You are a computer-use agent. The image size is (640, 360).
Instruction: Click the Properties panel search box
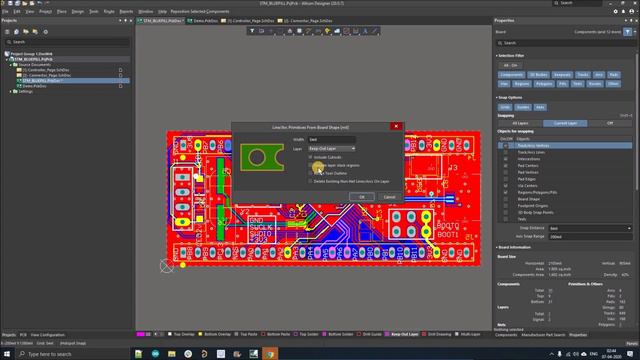565,43
